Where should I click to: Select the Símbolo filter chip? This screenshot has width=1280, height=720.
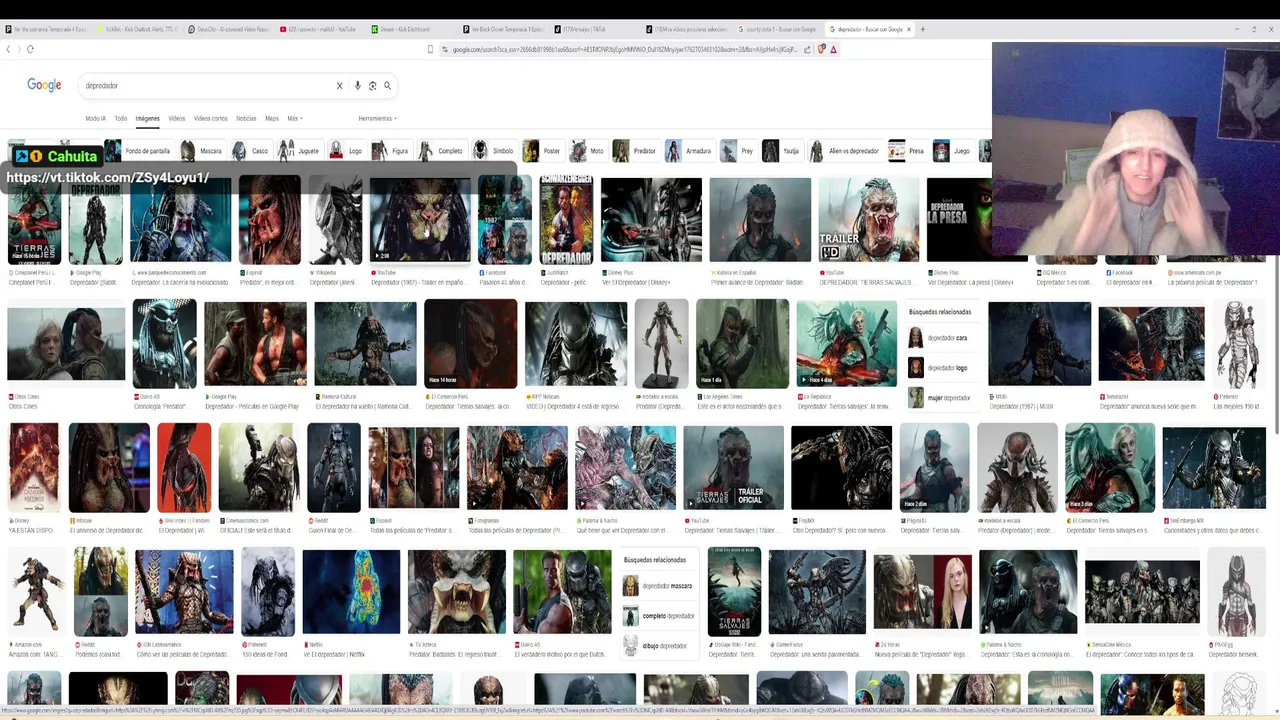494,151
